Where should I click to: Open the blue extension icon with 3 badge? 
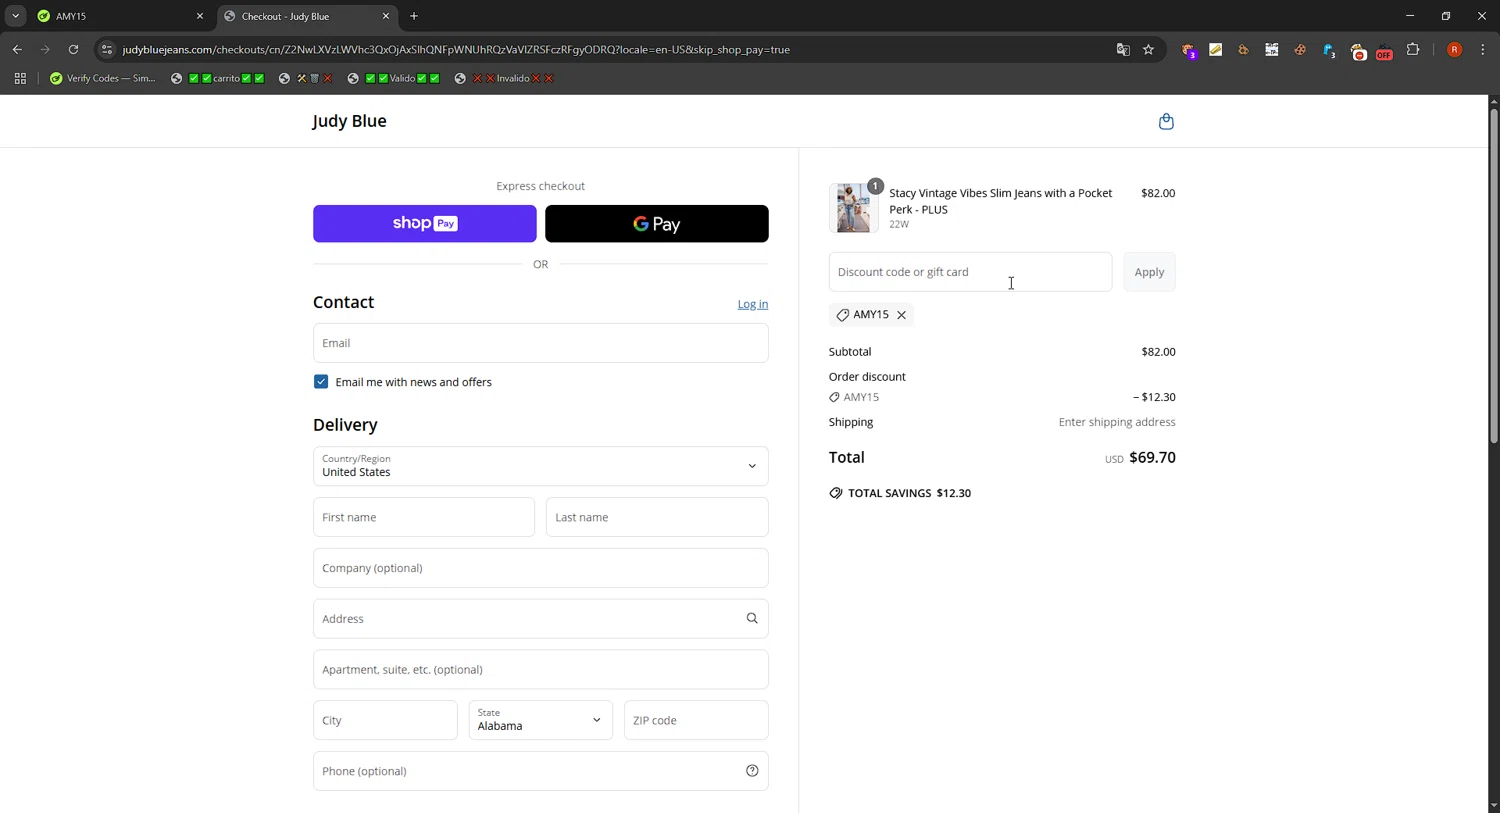[1329, 50]
